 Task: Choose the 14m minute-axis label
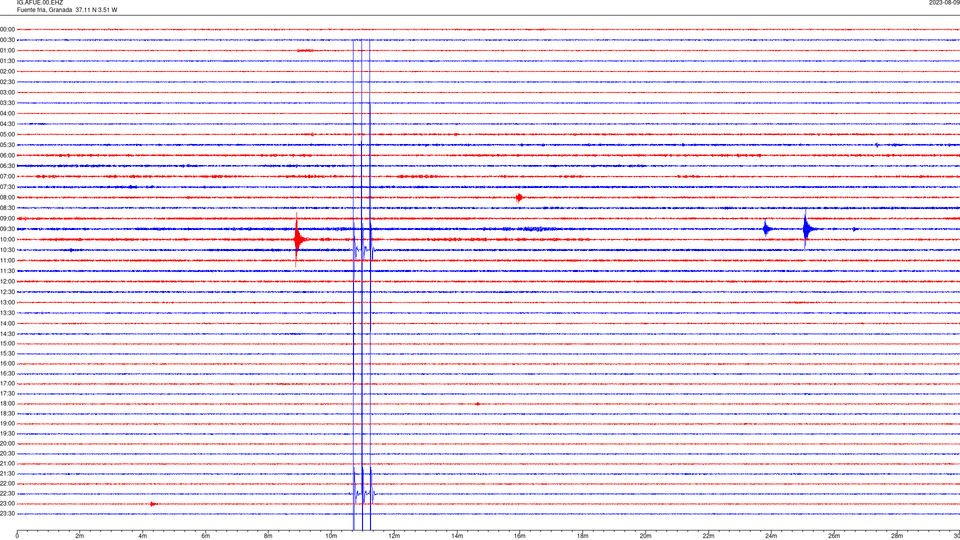click(x=457, y=536)
